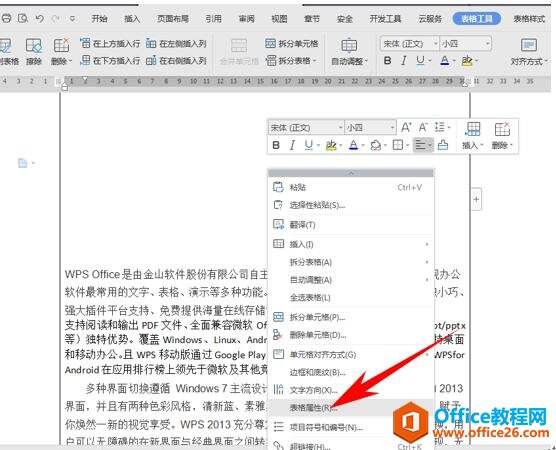Choose 粘贴 from context menu

350,187
